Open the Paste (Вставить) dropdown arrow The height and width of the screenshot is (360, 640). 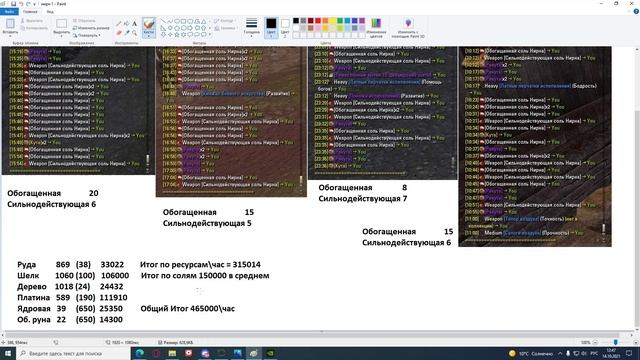(10, 35)
